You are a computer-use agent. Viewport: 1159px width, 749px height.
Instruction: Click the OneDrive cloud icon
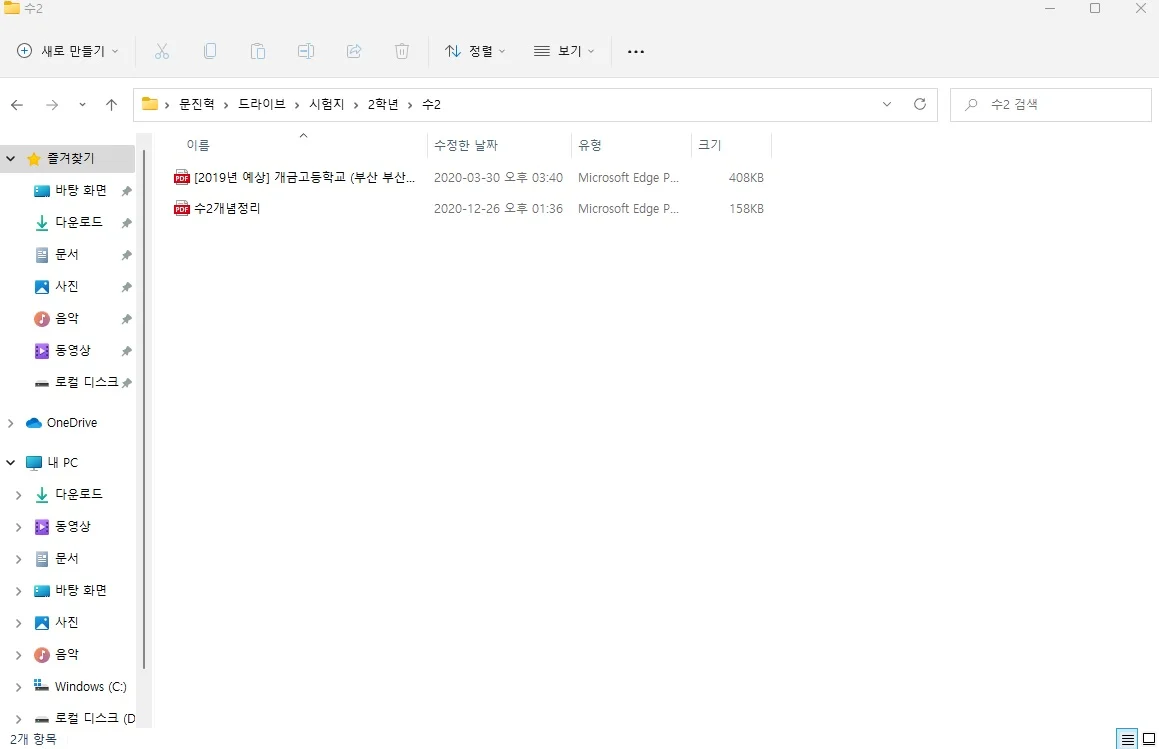34,423
